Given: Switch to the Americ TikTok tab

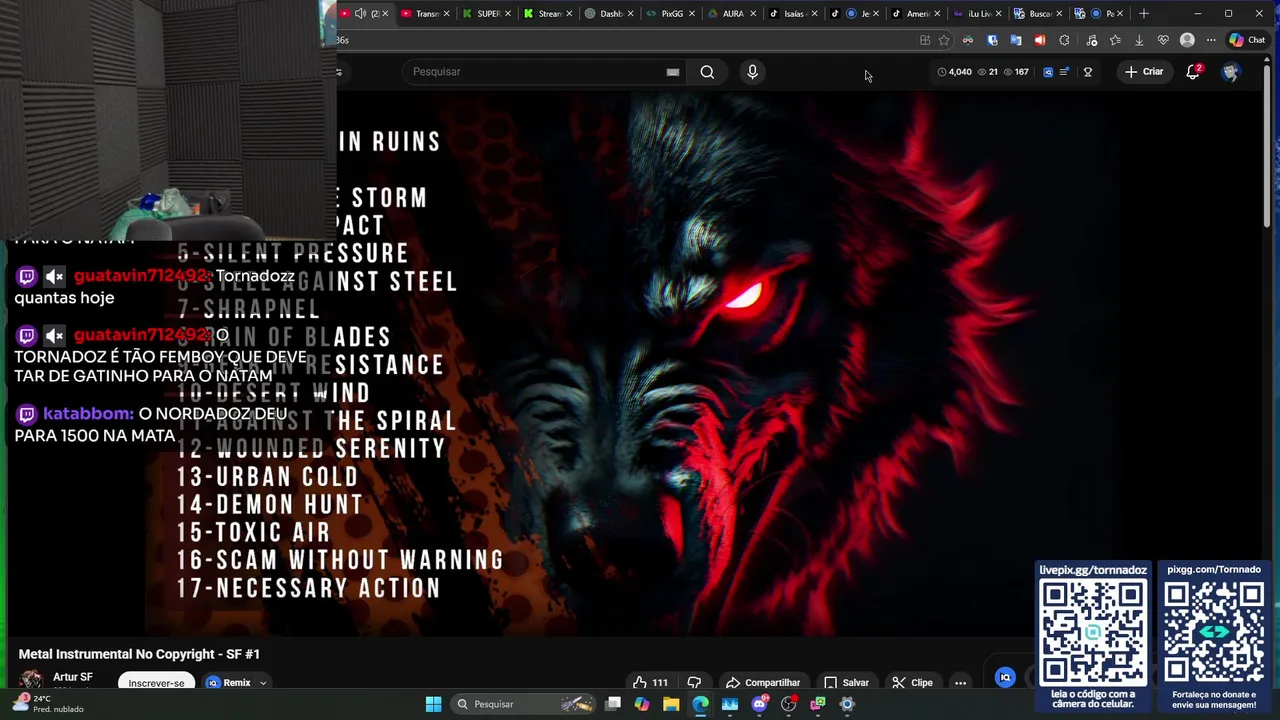Looking at the screenshot, I should pos(917,14).
